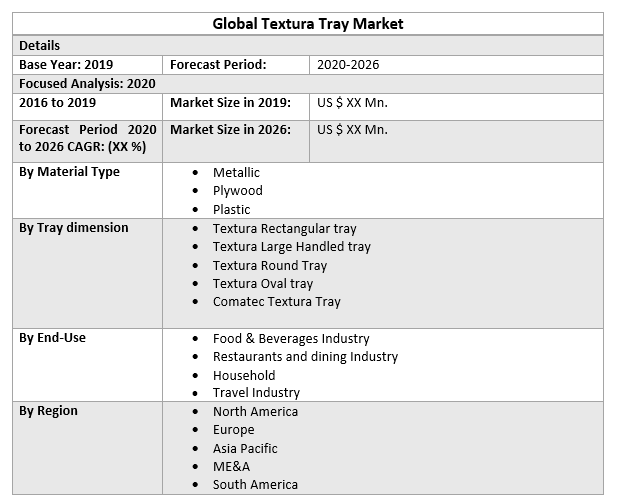Click the By End-Use heading

[52, 338]
